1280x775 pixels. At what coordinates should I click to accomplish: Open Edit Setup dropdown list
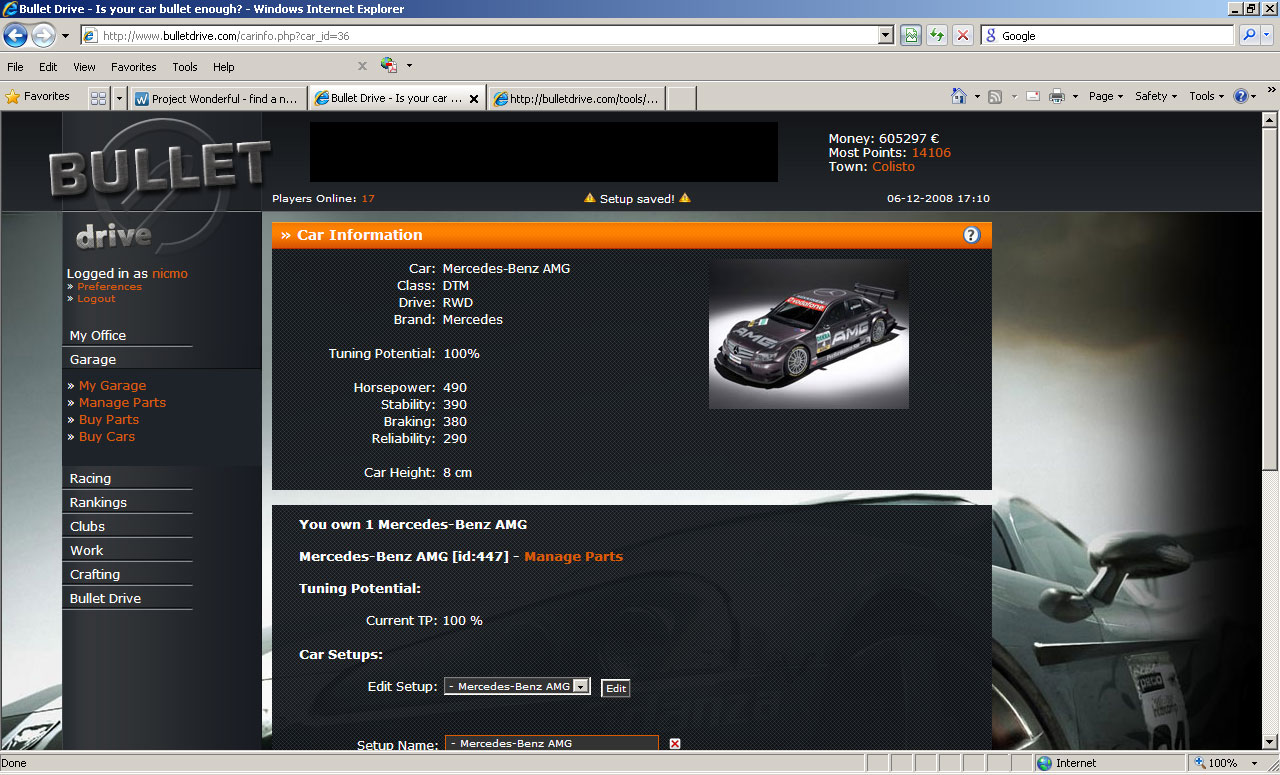tap(518, 687)
